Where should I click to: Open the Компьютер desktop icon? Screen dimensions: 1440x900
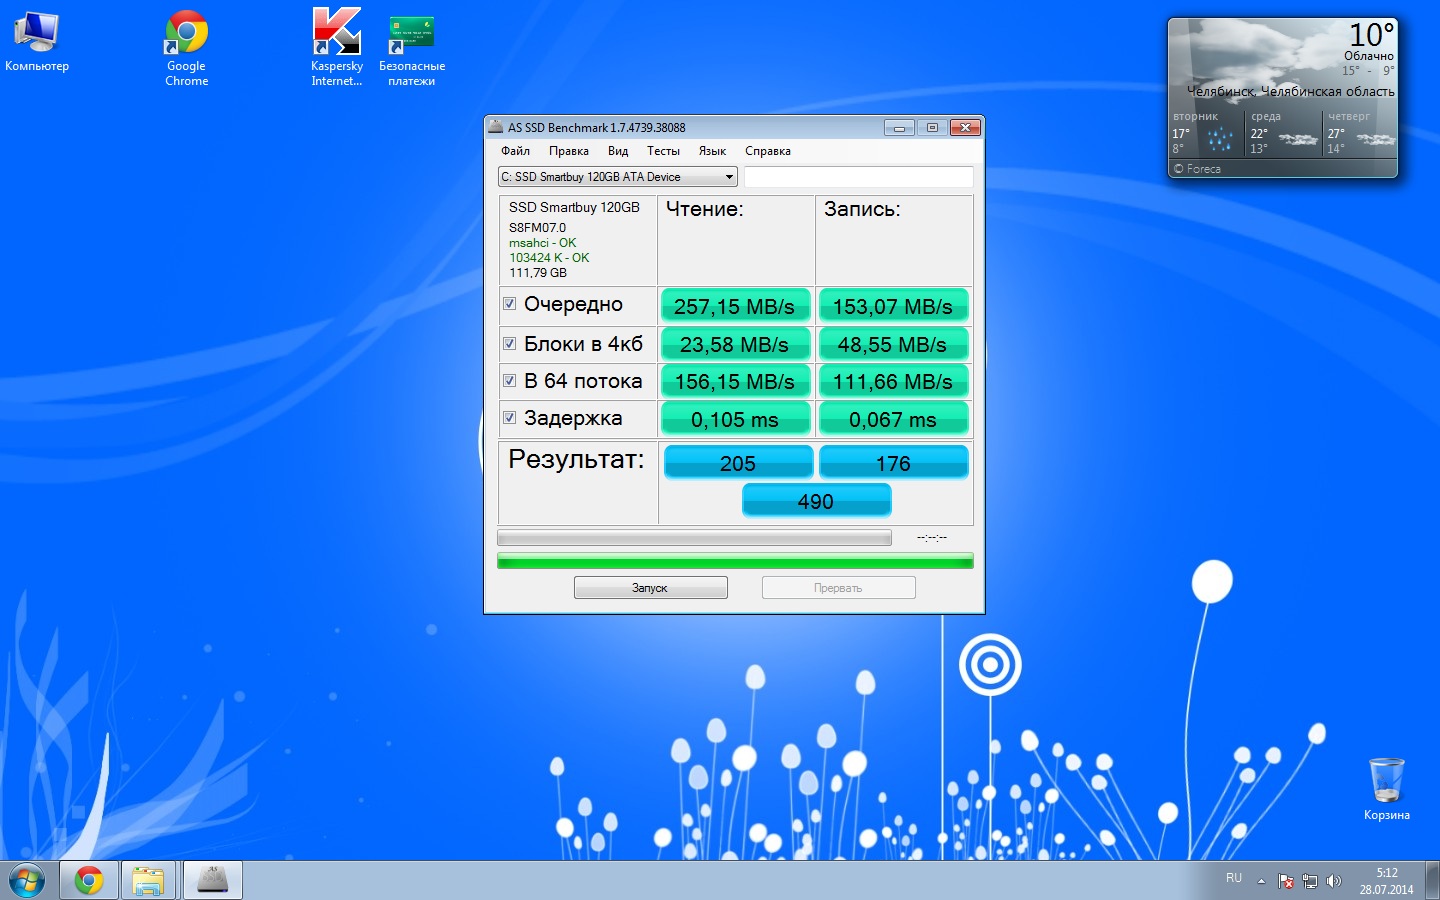pyautogui.click(x=37, y=42)
